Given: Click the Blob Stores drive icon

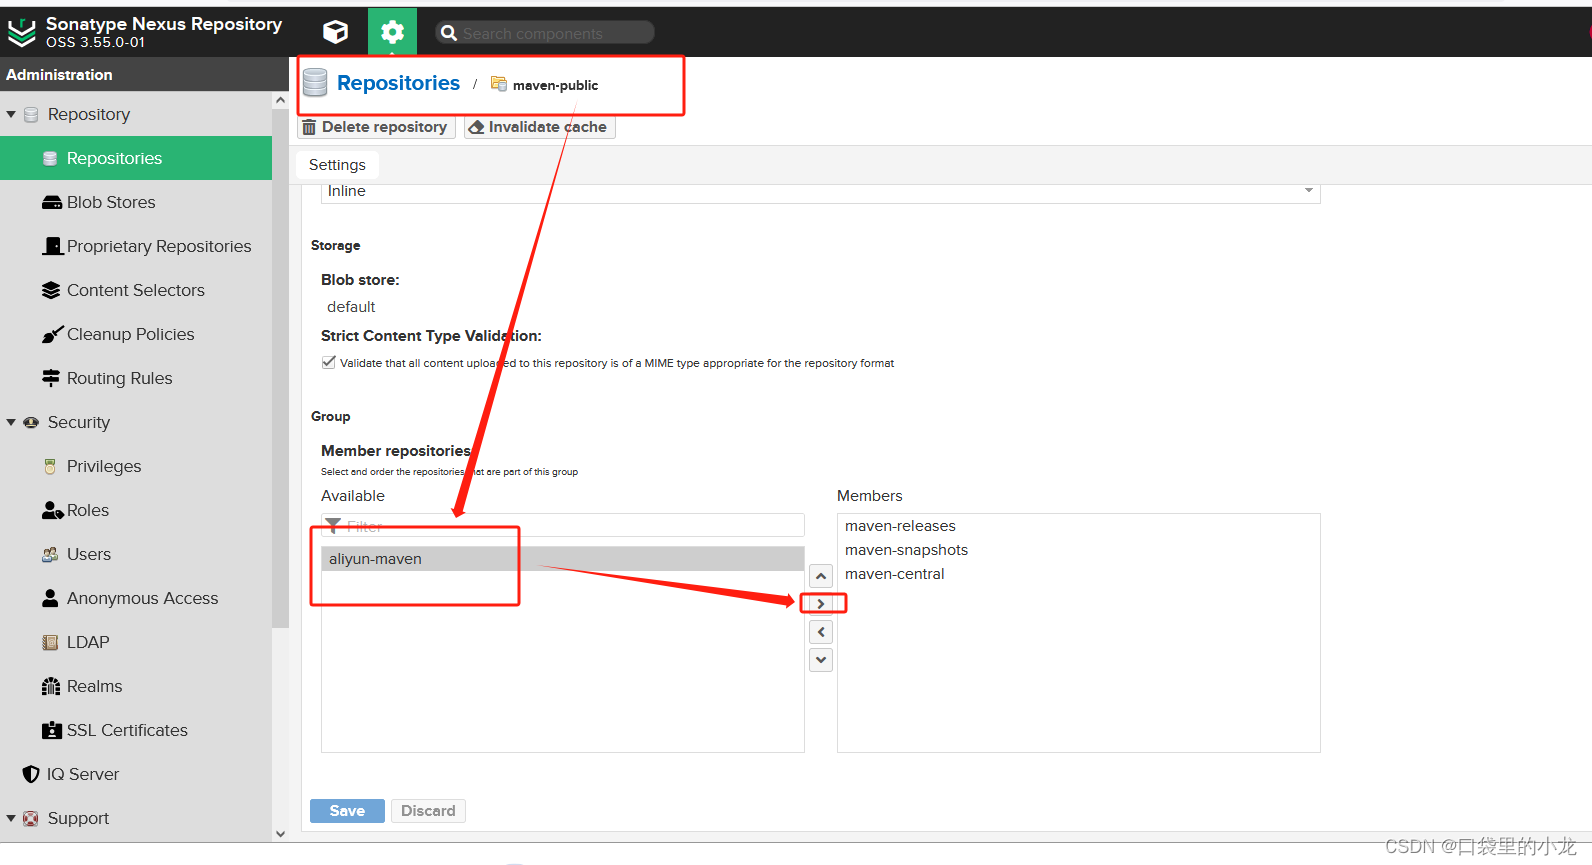Looking at the screenshot, I should 52,202.
